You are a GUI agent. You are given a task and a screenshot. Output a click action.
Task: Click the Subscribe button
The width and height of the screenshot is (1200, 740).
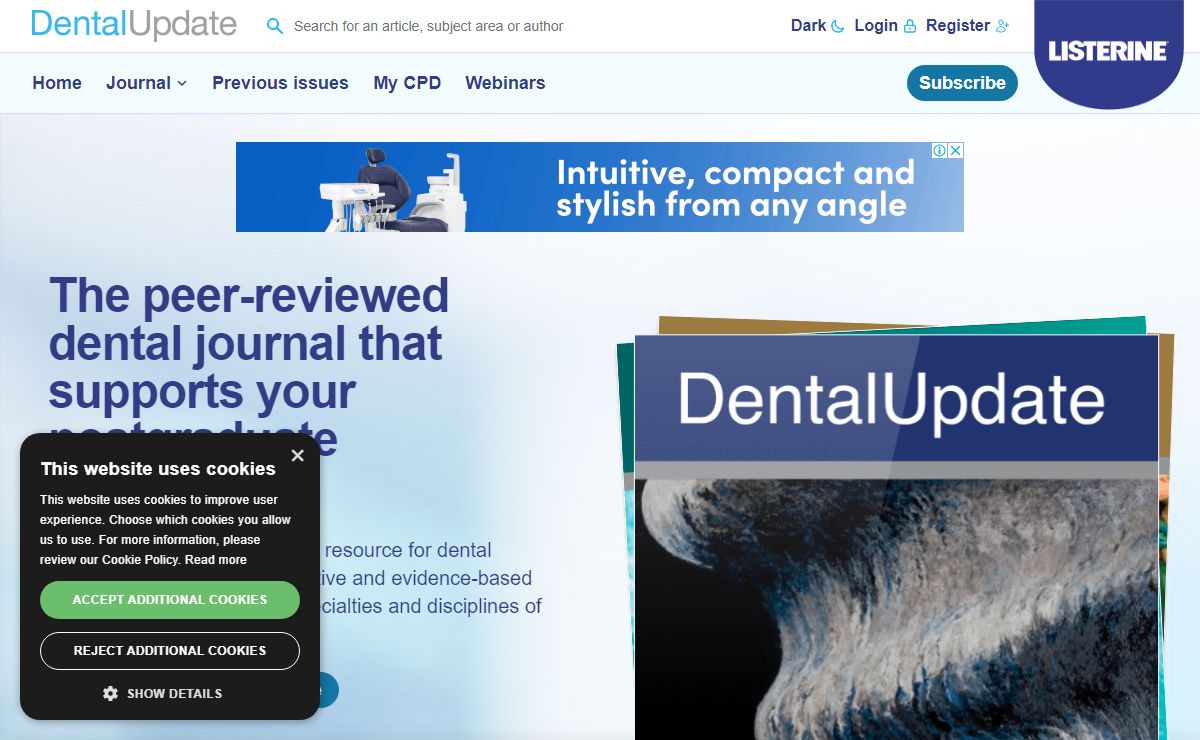tap(962, 83)
